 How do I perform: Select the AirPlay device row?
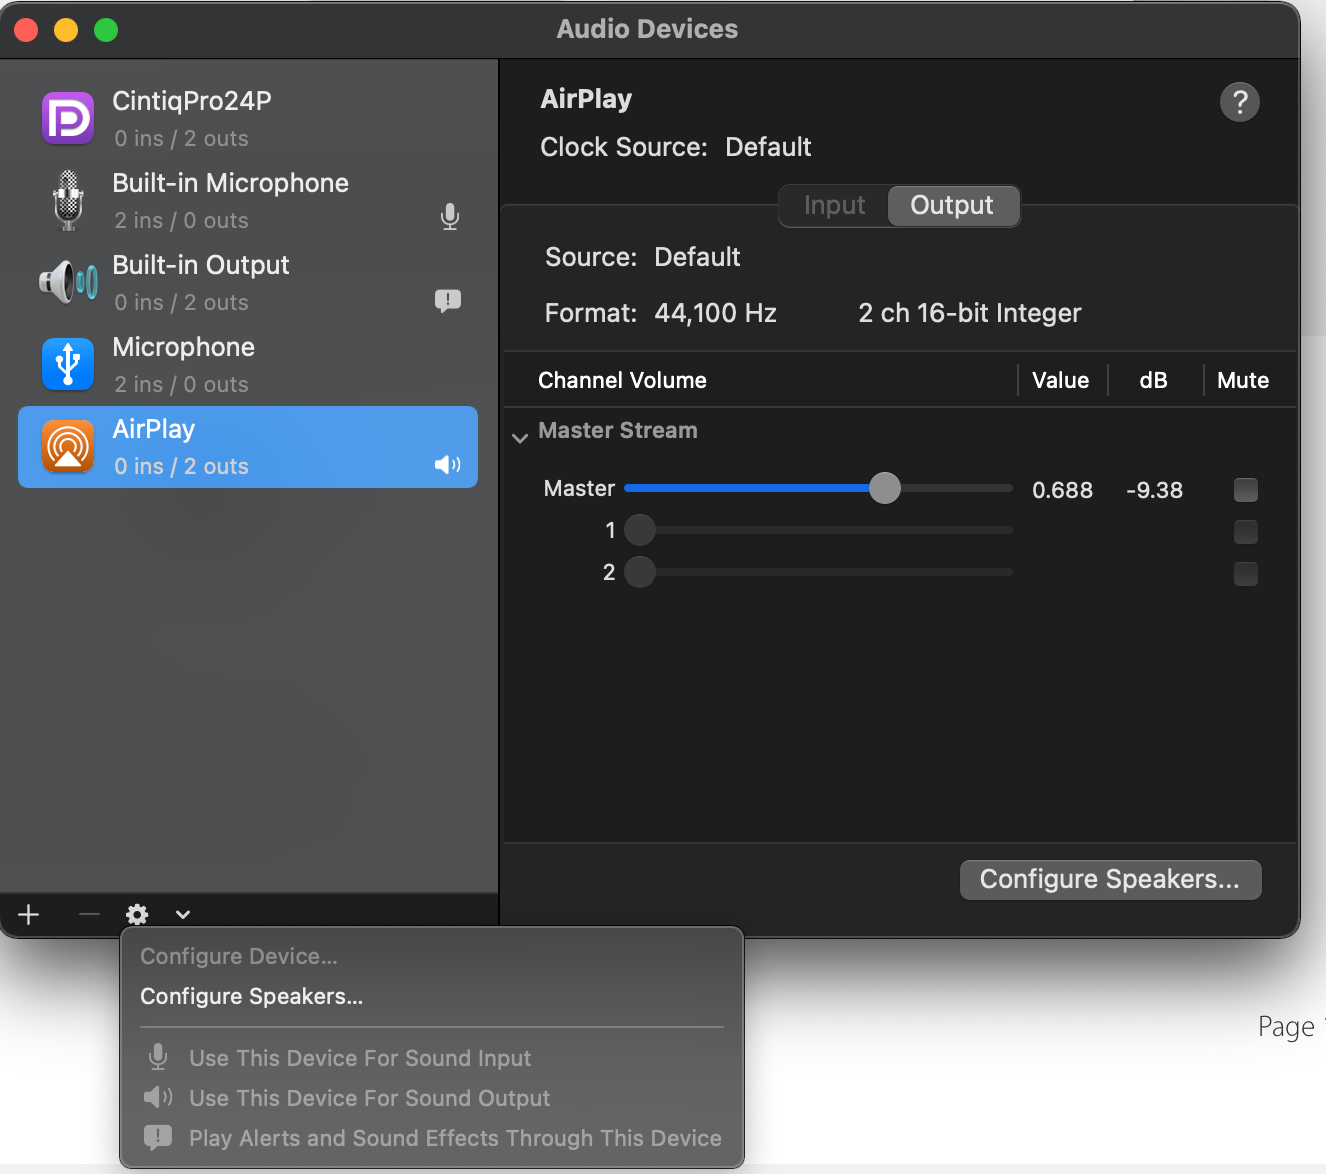point(248,447)
